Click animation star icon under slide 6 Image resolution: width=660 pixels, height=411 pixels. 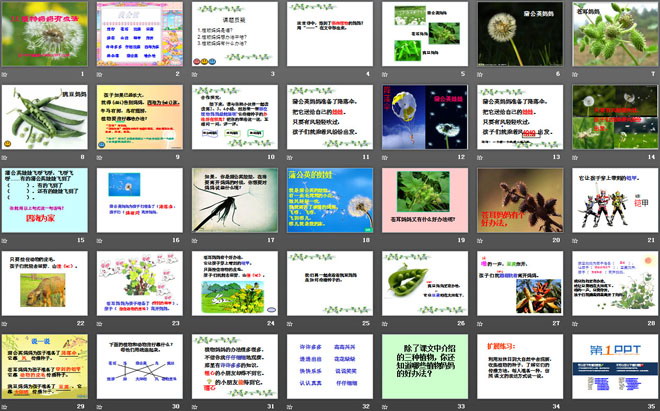click(x=480, y=74)
